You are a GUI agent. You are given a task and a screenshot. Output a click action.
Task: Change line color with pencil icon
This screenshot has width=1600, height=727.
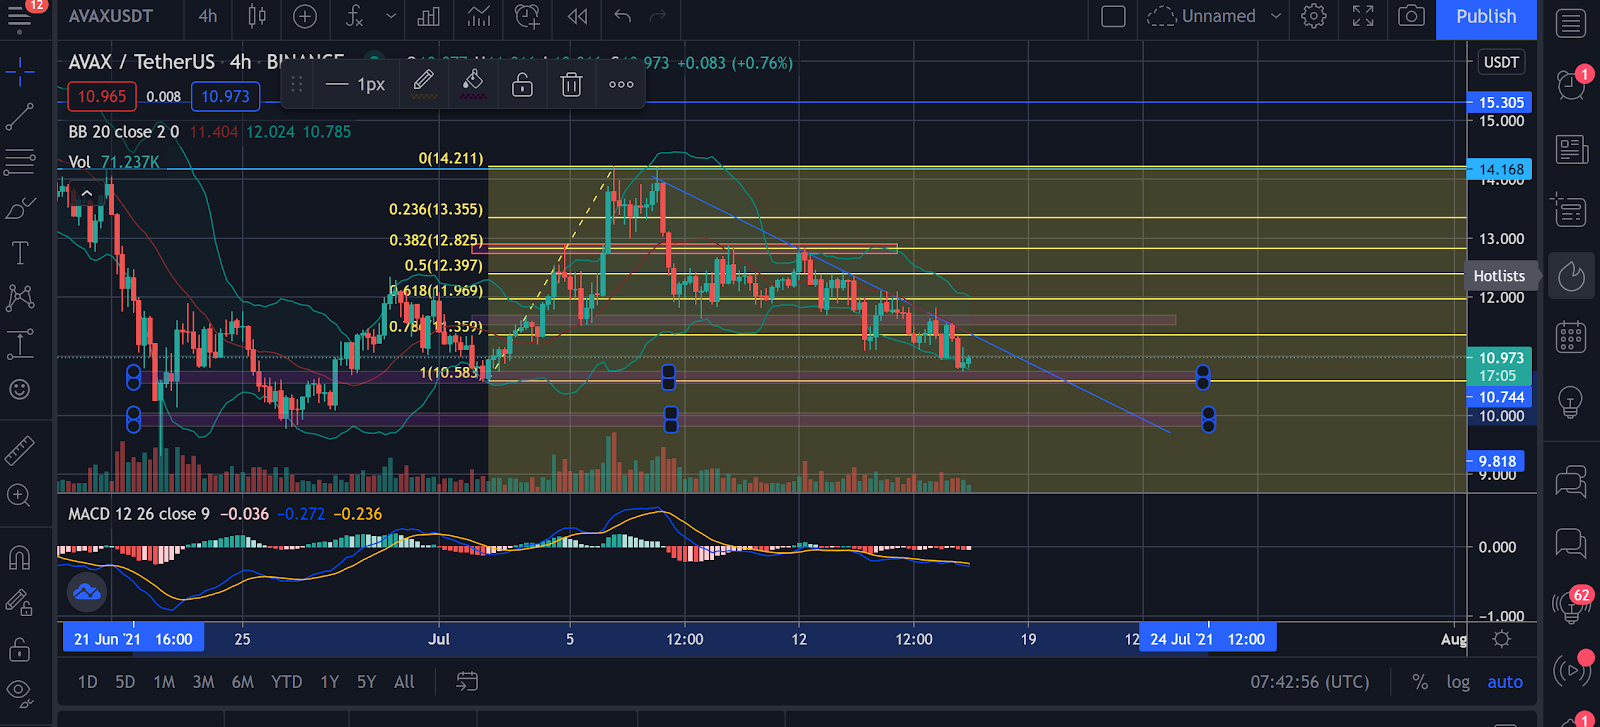click(424, 84)
